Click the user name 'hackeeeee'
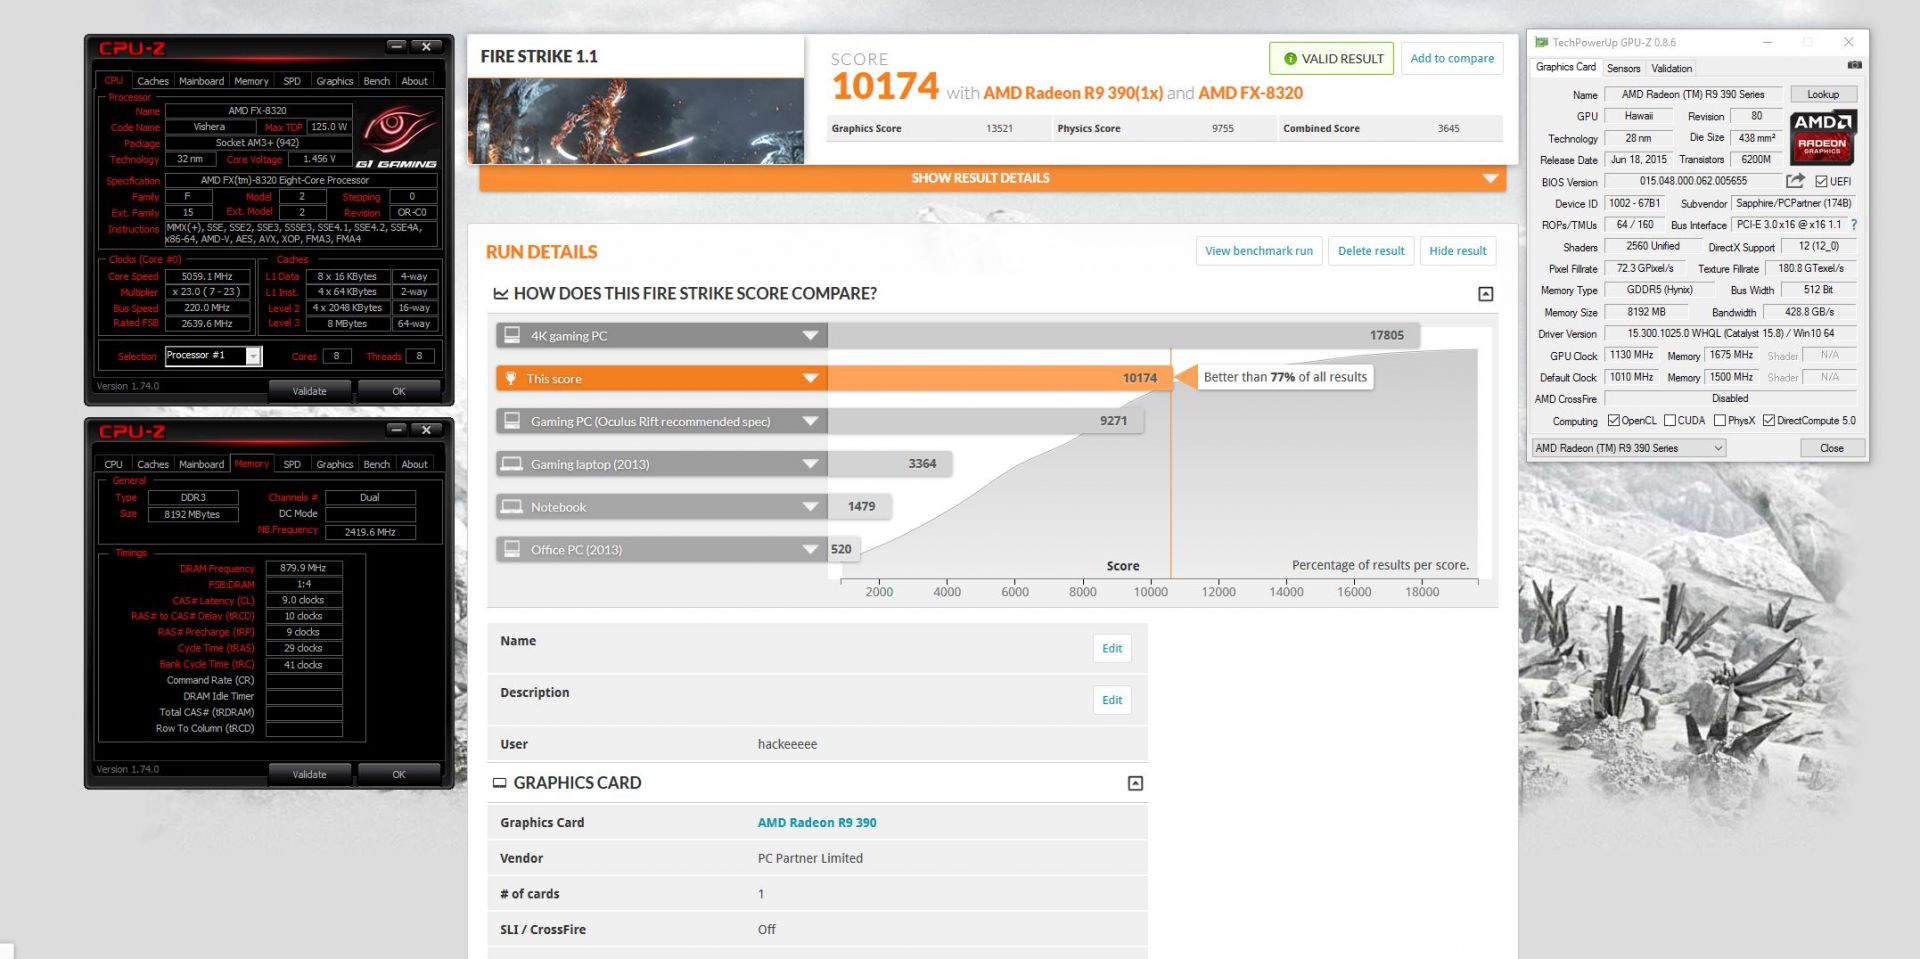This screenshot has width=1920, height=959. tap(788, 744)
